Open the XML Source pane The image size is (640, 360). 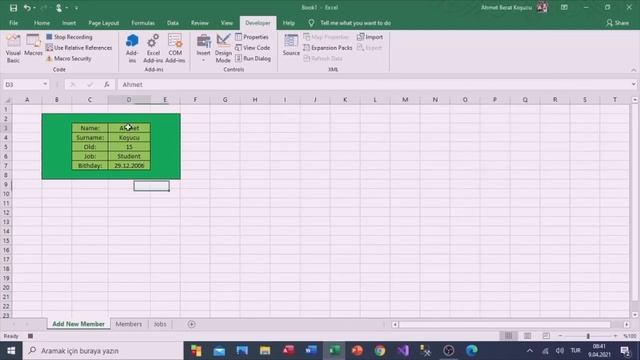pyautogui.click(x=291, y=45)
